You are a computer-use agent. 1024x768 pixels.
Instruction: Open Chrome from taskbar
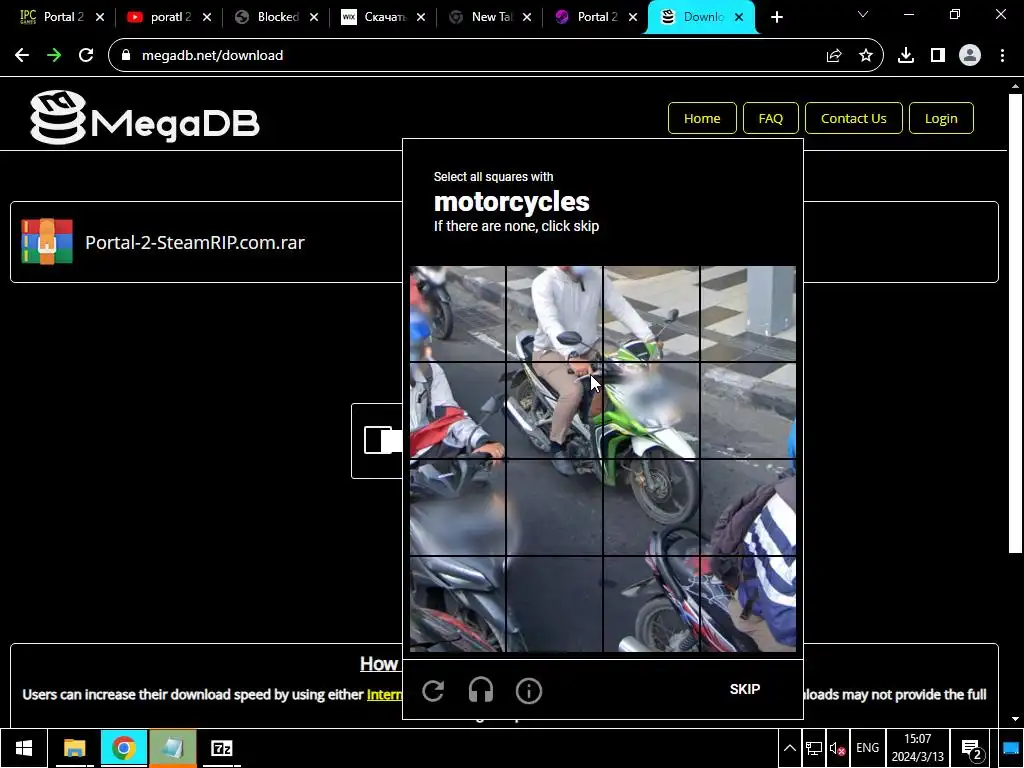click(123, 748)
